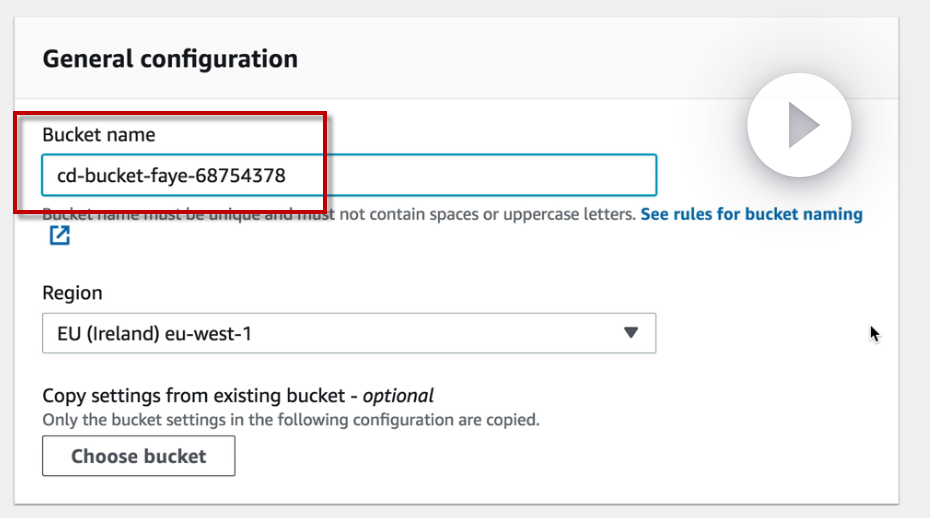Click the Copy settings from existing bucket label
Screen dimensions: 930x518
200,395
